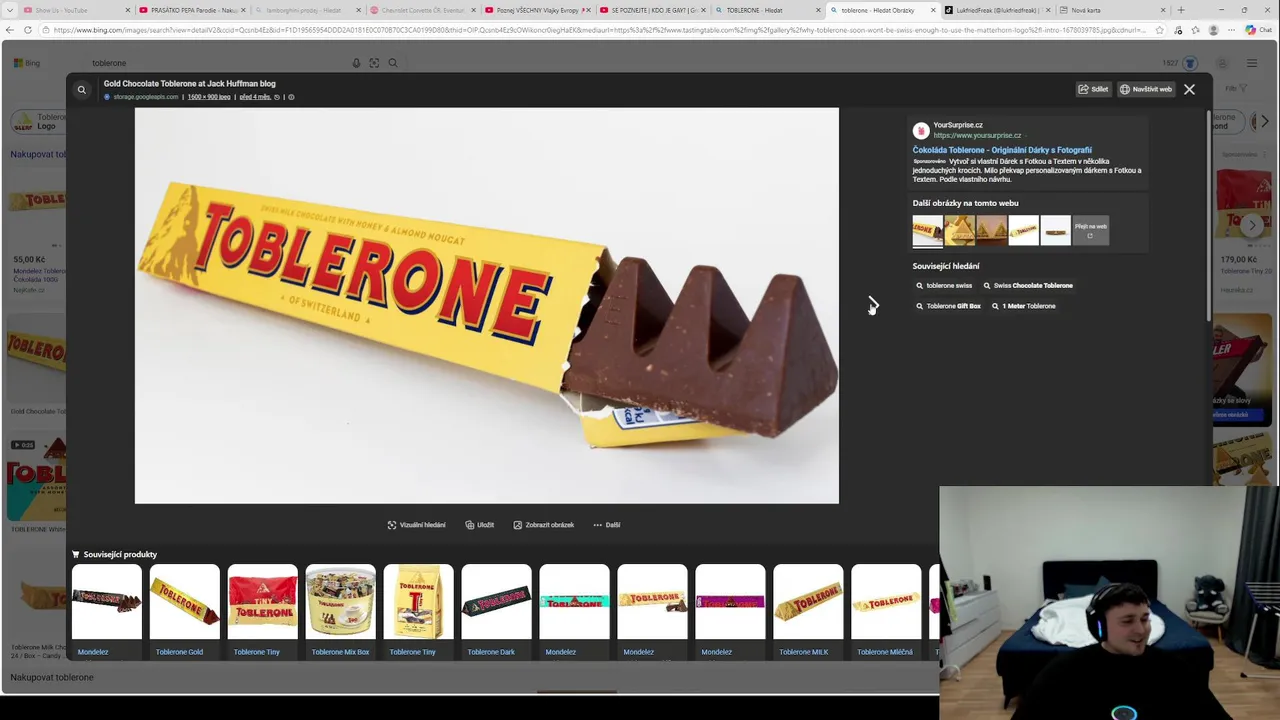Screen dimensions: 1280x720
Task: Close the Bing image detail viewer
Action: coord(1189,89)
